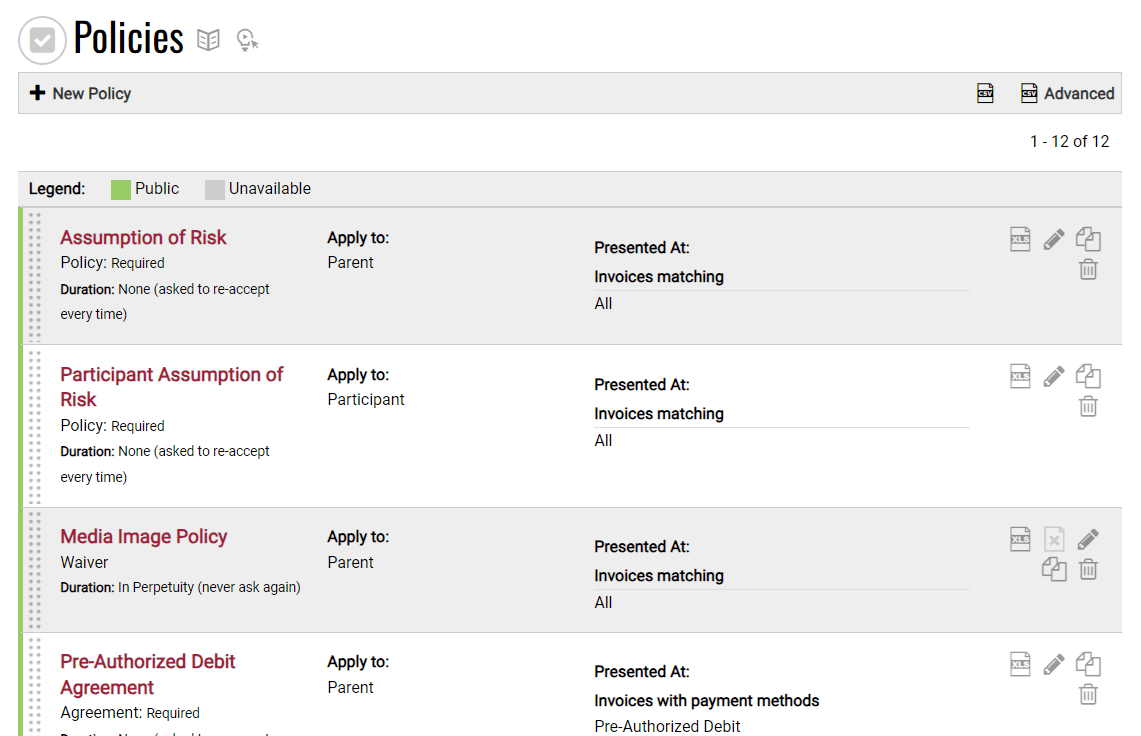
Task: Export the policy list with the CSV icon
Action: (x=985, y=93)
